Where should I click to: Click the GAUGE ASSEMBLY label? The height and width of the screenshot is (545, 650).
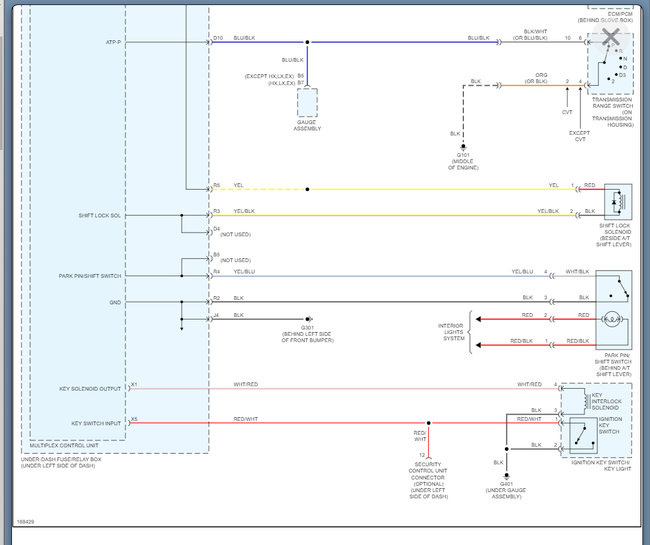coord(307,126)
